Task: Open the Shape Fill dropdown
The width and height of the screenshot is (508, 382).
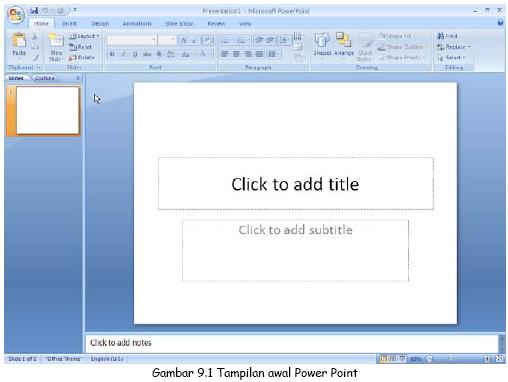Action: [x=396, y=36]
